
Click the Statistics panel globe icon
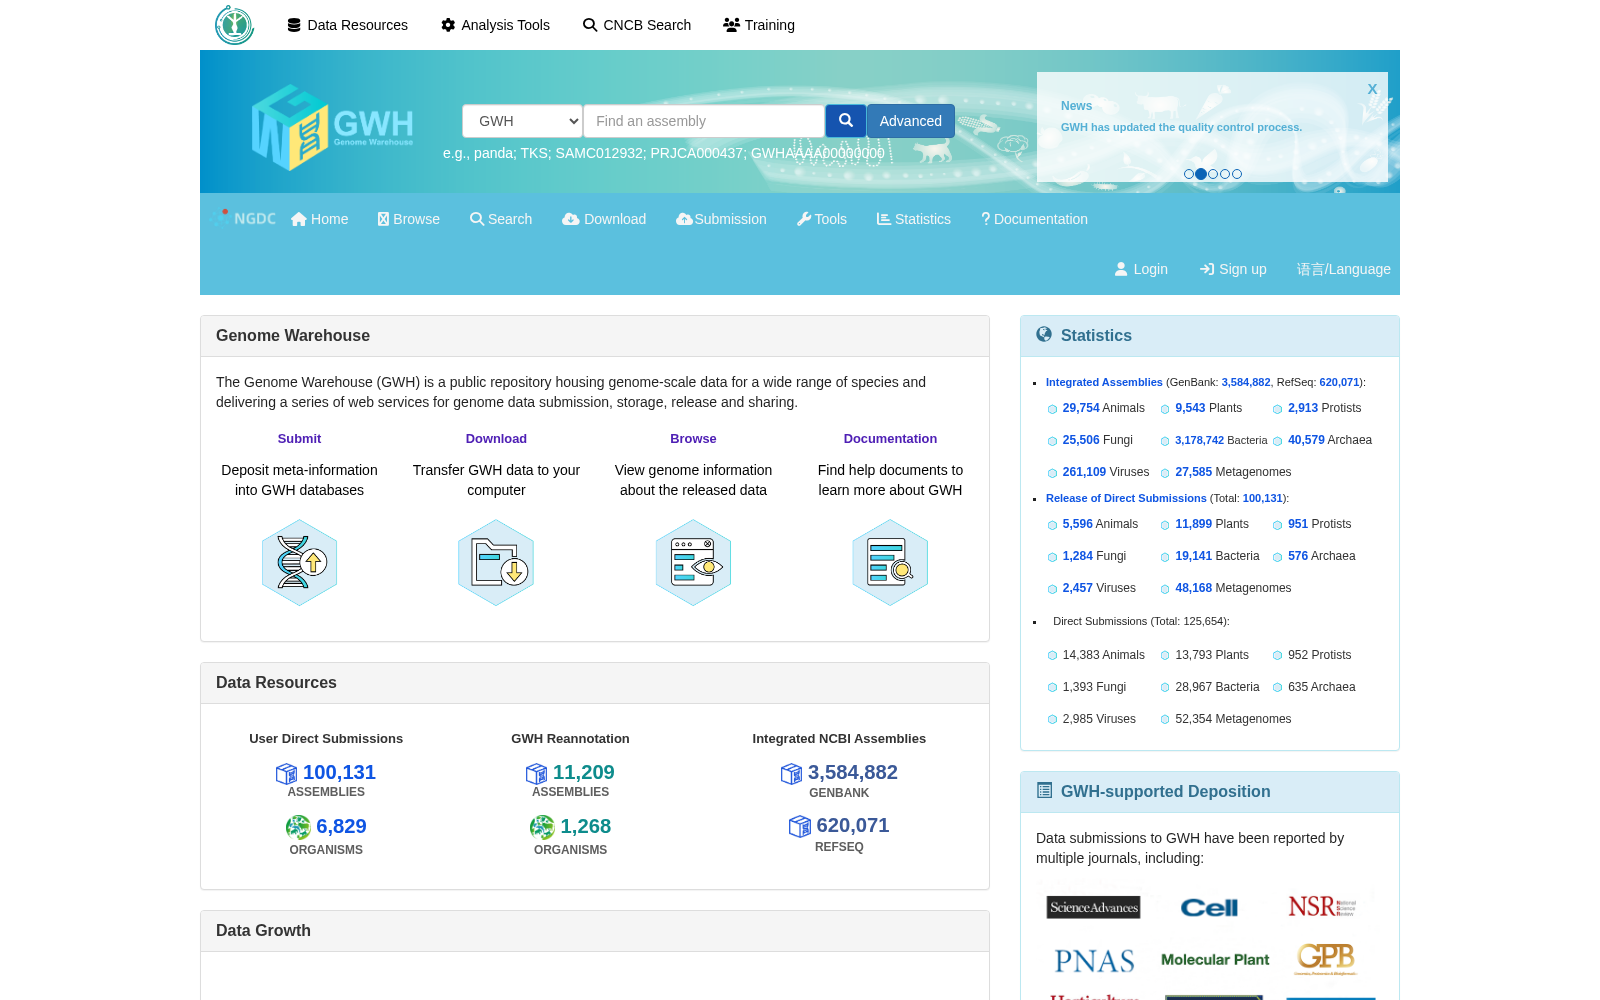(1044, 335)
